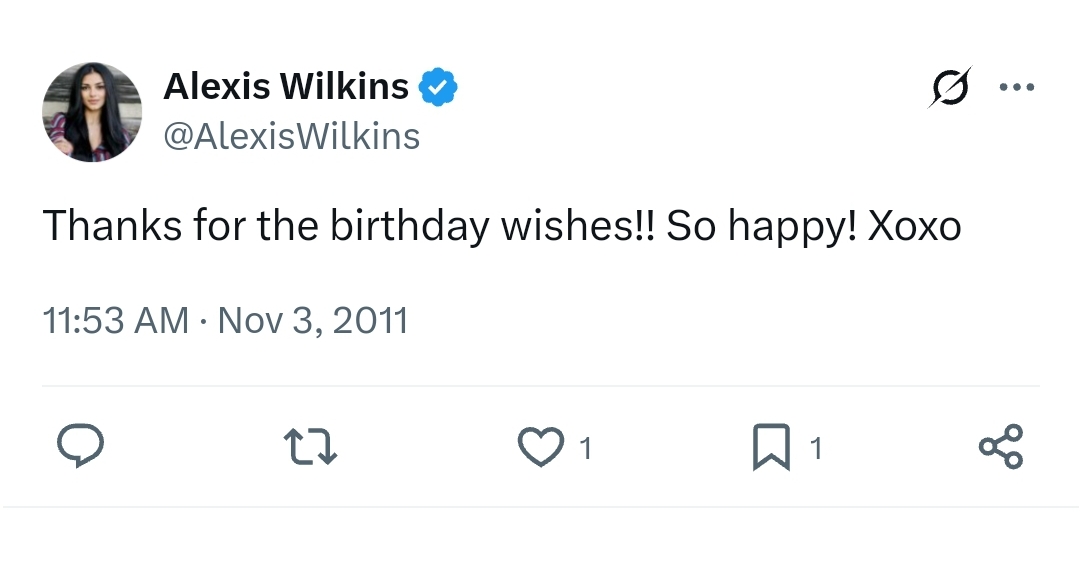The width and height of the screenshot is (1080, 575).
Task: Repost the tweet using the arrows icon
Action: 310,446
